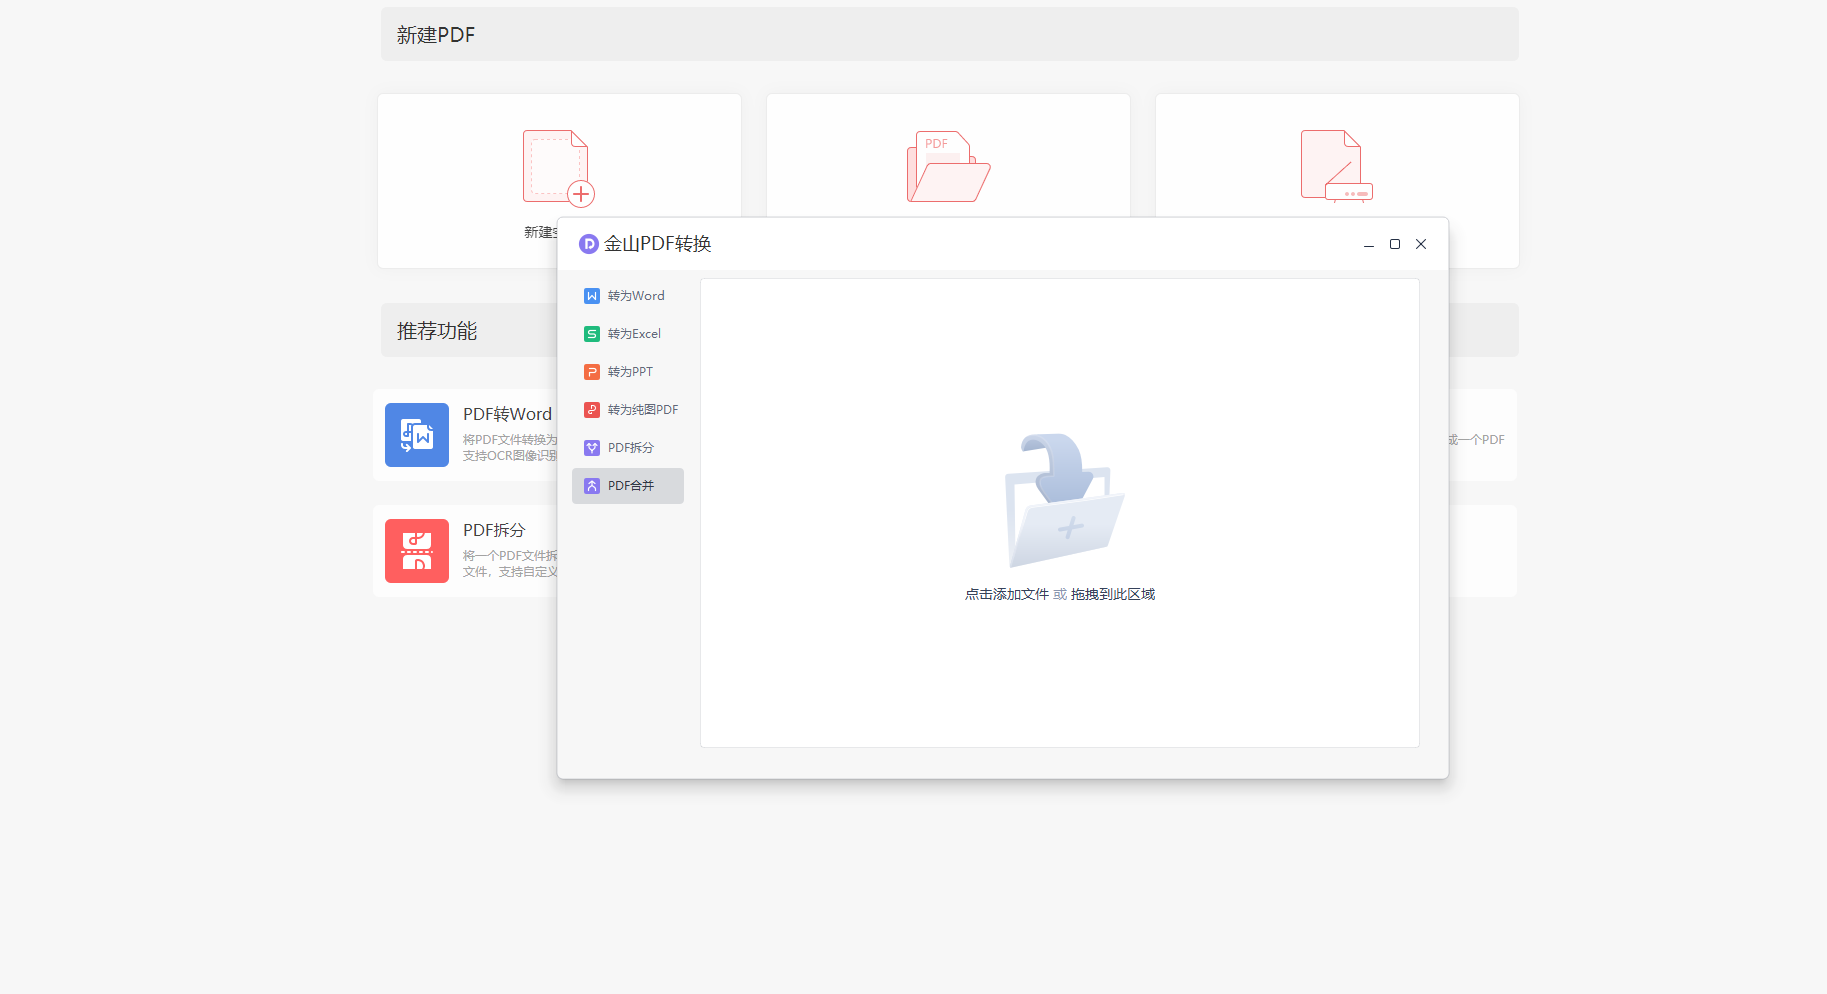Open the PDF拆分 option in the dialog sidebar

[628, 448]
